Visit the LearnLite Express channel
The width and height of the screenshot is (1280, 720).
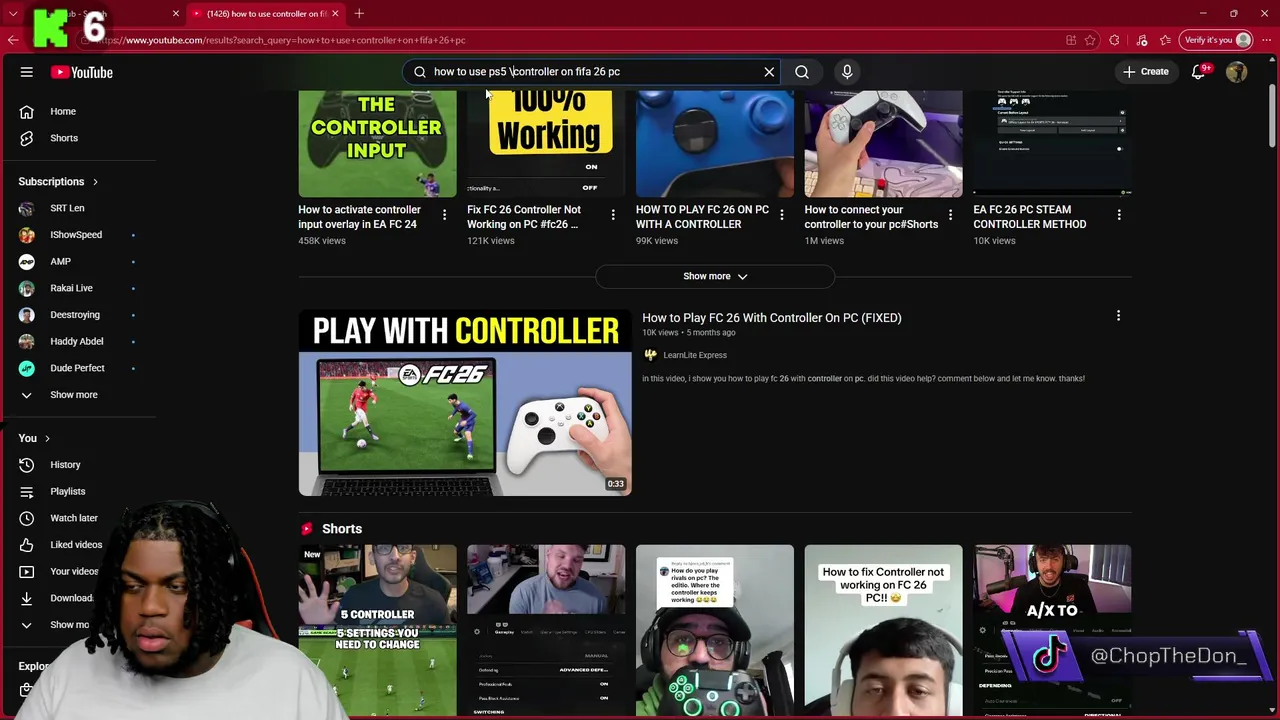coord(695,355)
